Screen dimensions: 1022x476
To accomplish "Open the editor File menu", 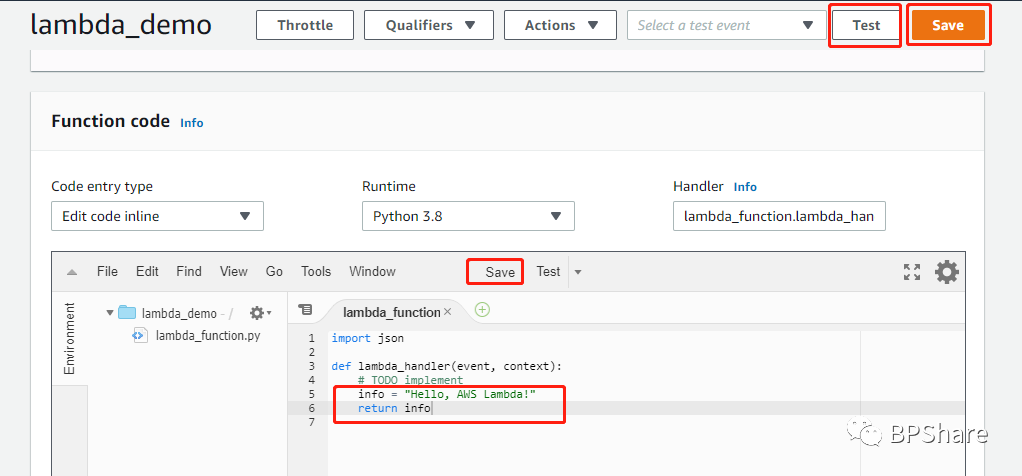I will coord(107,271).
